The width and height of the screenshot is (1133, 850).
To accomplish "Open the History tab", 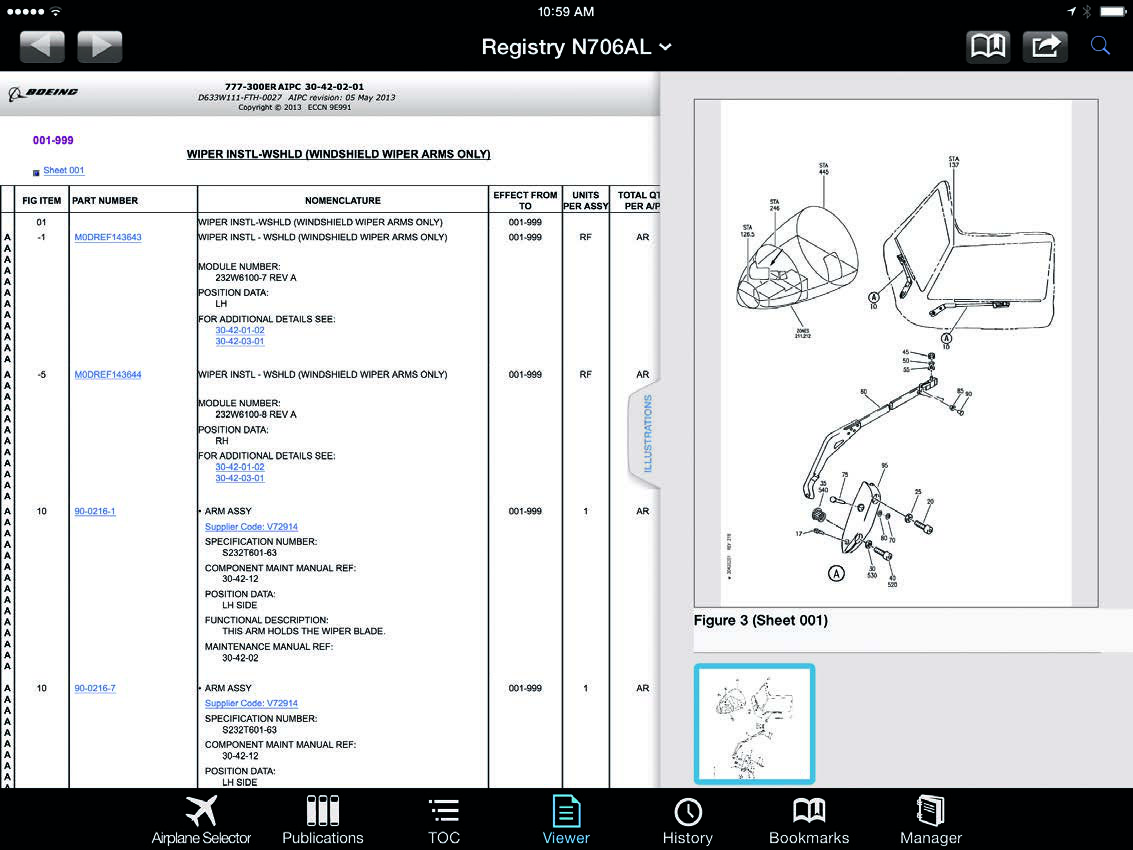I will tap(687, 820).
